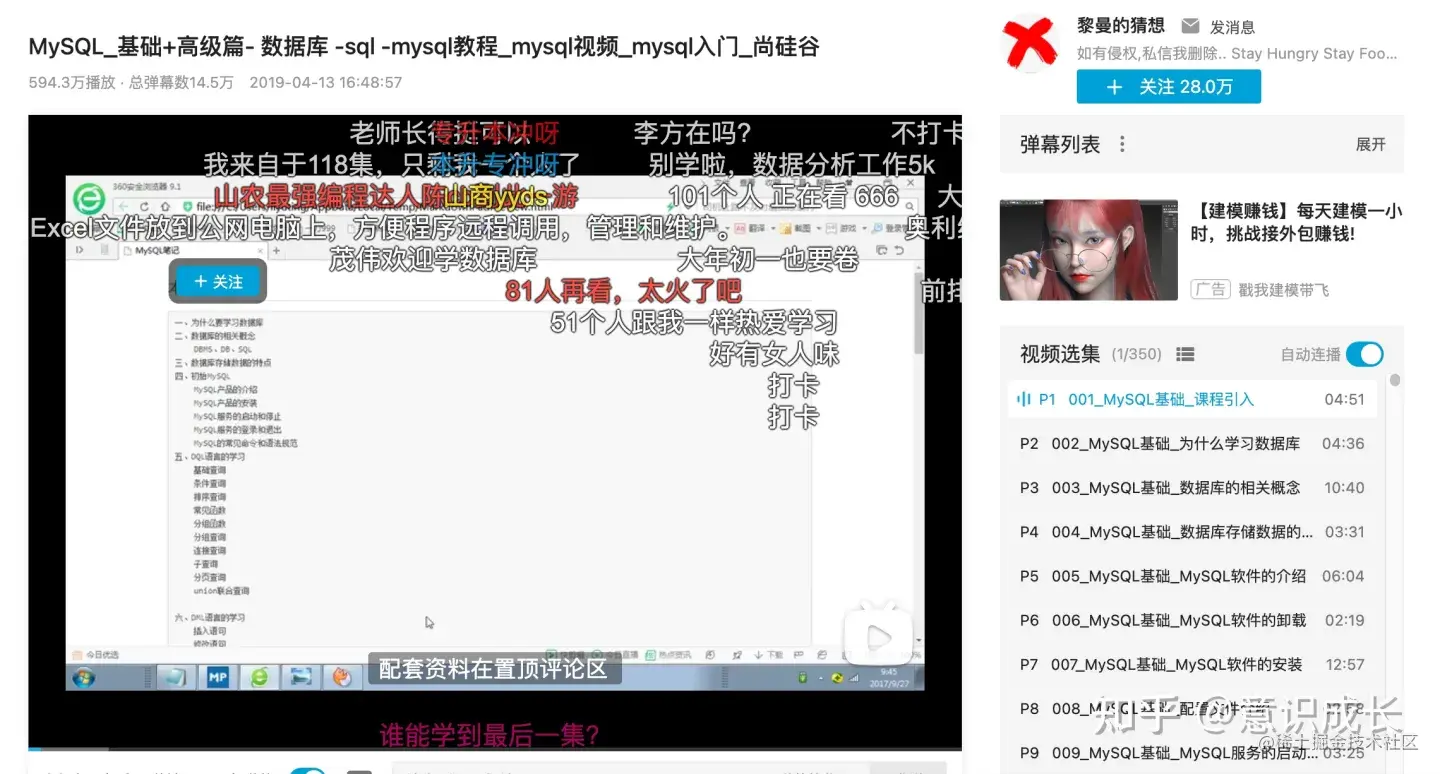The image size is (1440, 774).
Task: Click 三、数据库存储数据的特点 outline entry
Action: (x=223, y=363)
